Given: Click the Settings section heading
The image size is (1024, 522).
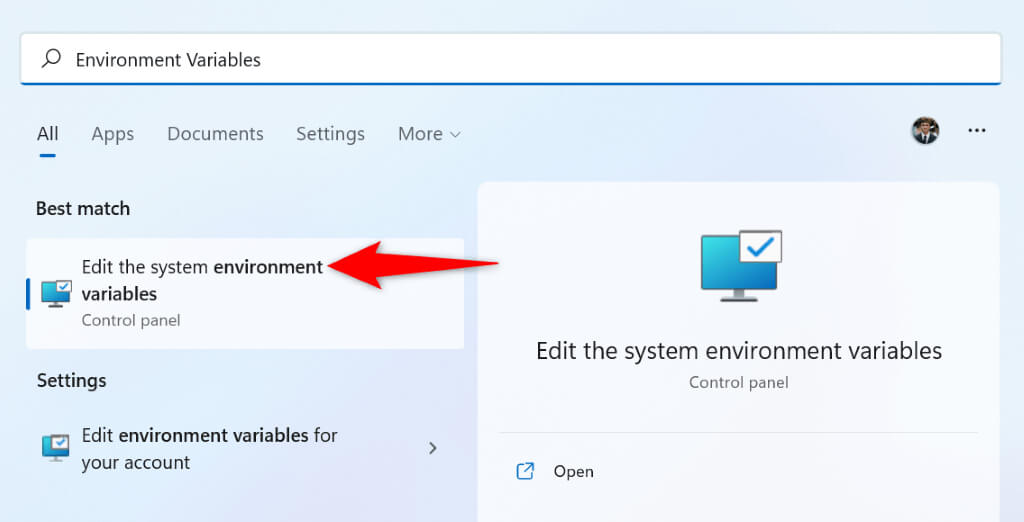Looking at the screenshot, I should (x=71, y=380).
